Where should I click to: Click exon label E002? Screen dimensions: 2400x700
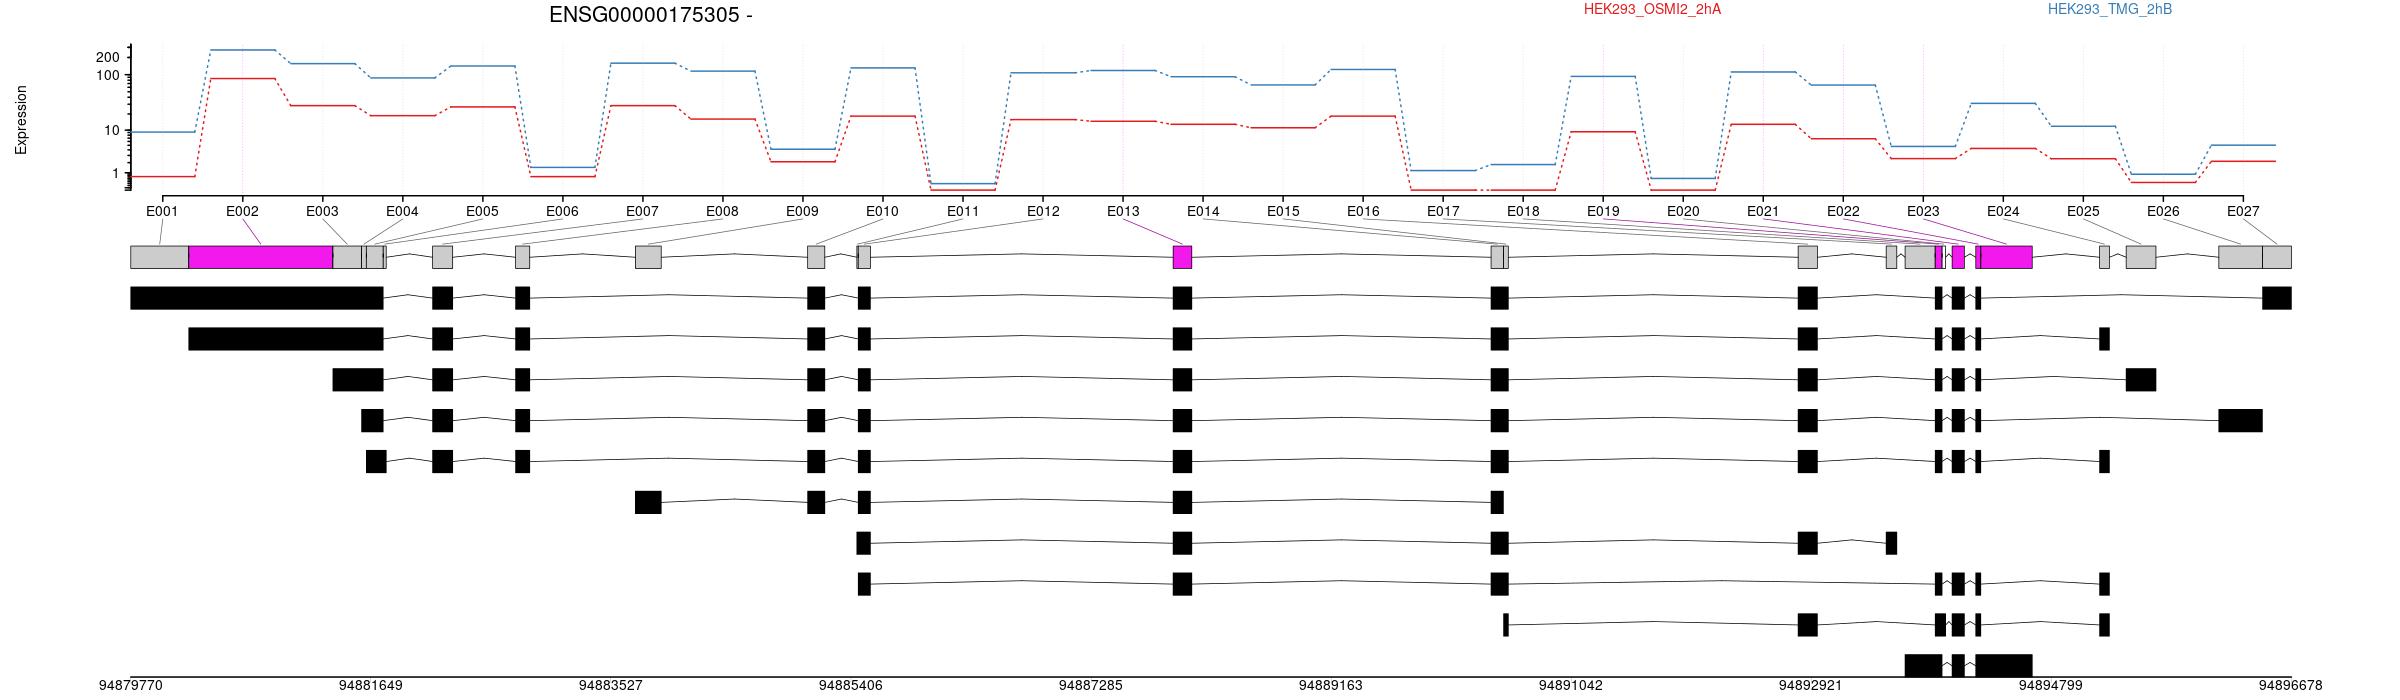[242, 211]
